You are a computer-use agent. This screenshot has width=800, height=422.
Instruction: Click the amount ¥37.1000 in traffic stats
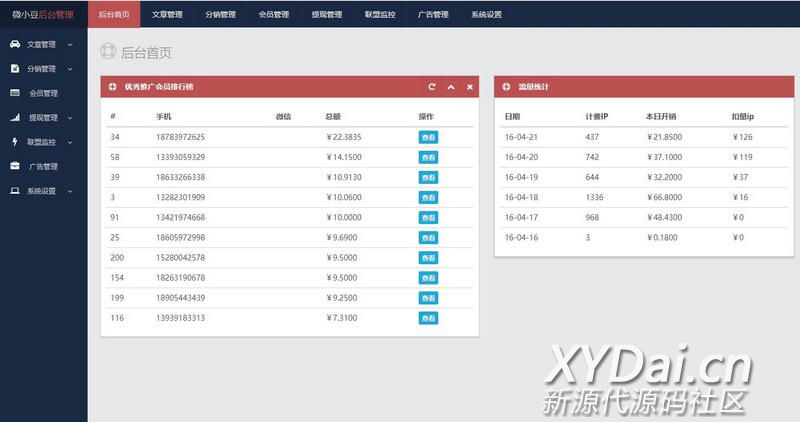[x=664, y=157]
